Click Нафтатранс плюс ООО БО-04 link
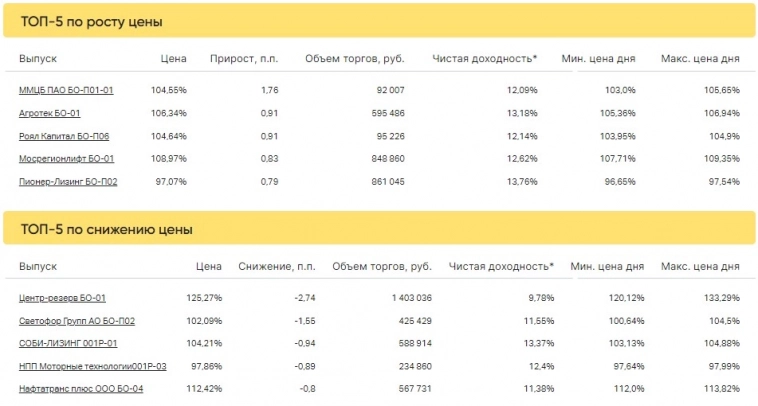The height and width of the screenshot is (406, 758). [x=81, y=389]
